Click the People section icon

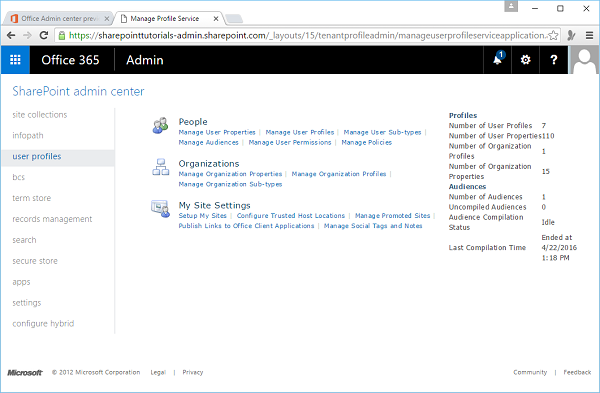161,126
